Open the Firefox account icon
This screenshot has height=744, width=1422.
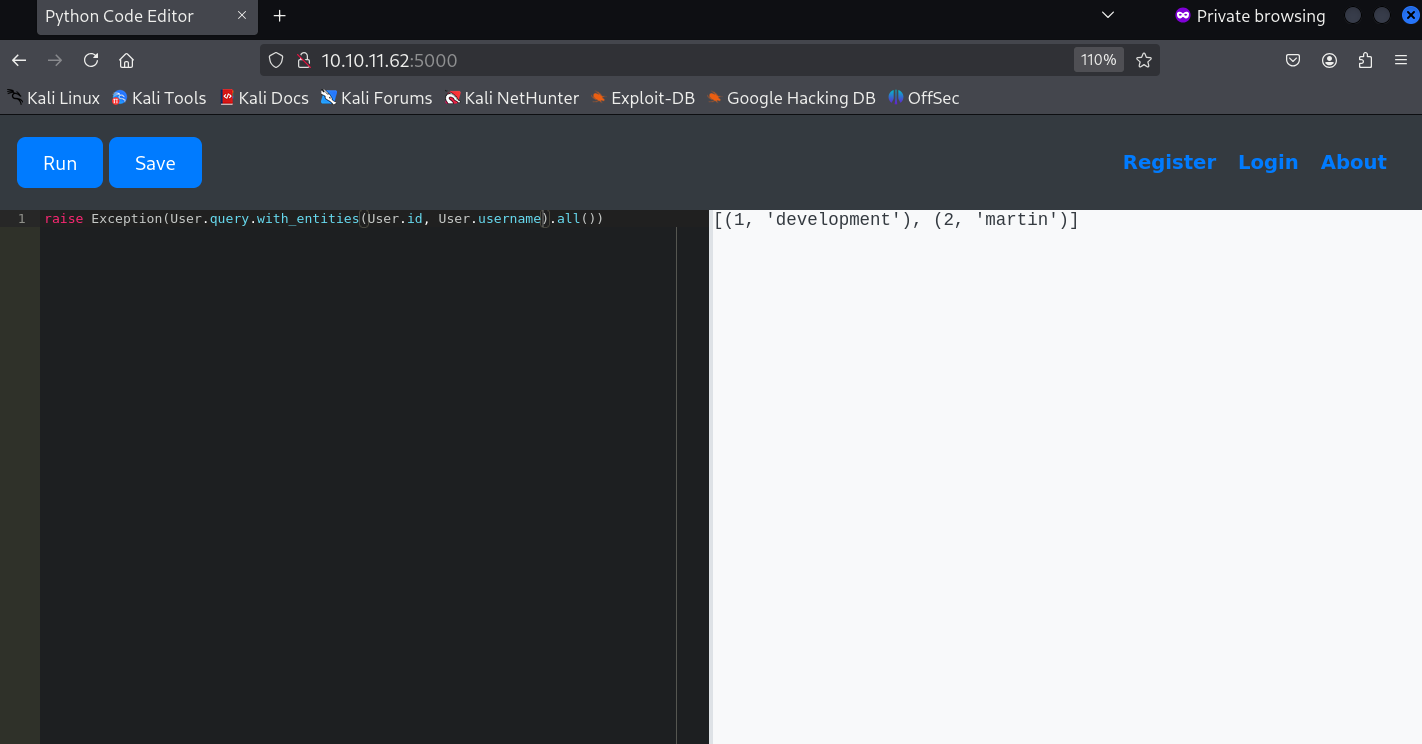pyautogui.click(x=1329, y=60)
